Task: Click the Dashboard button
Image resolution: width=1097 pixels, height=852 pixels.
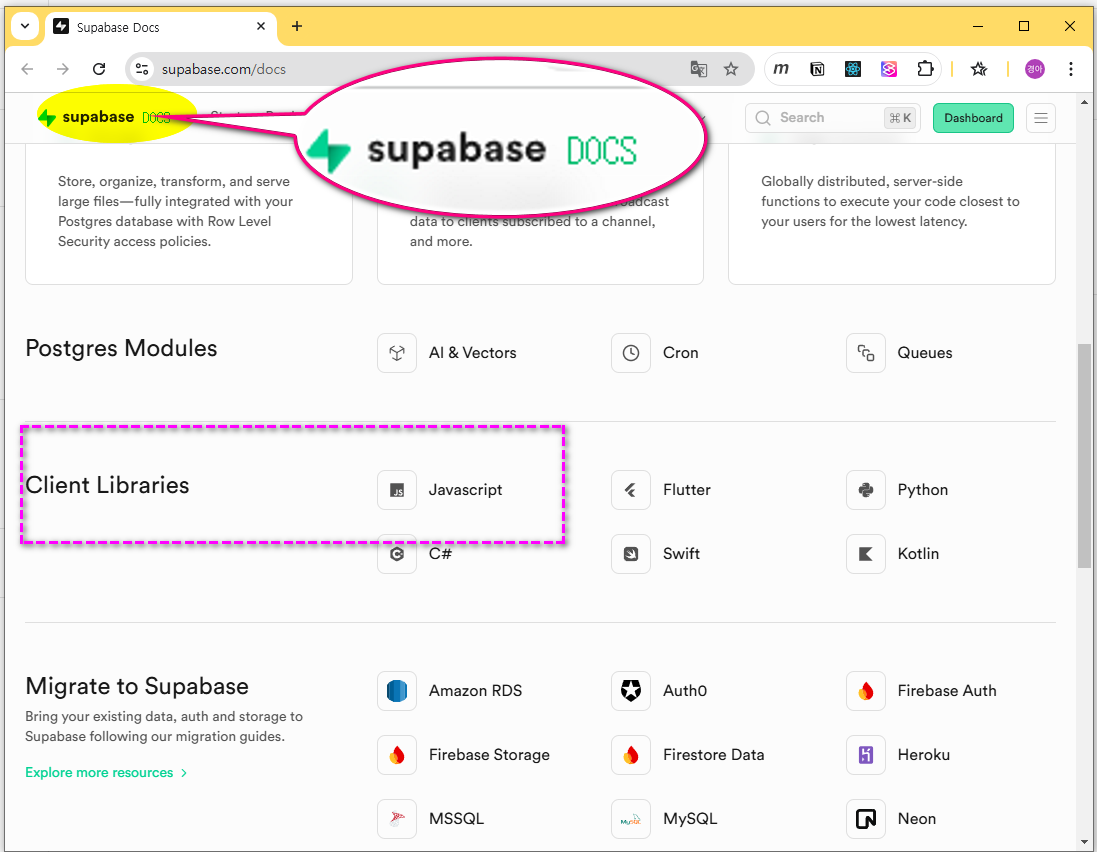Action: coord(973,118)
